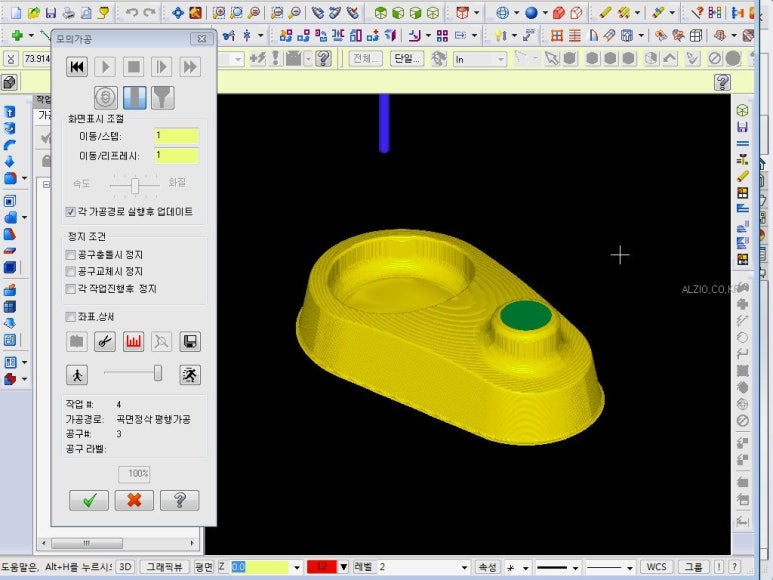
Task: Rewind the verify simulation to start
Action: coord(77,67)
